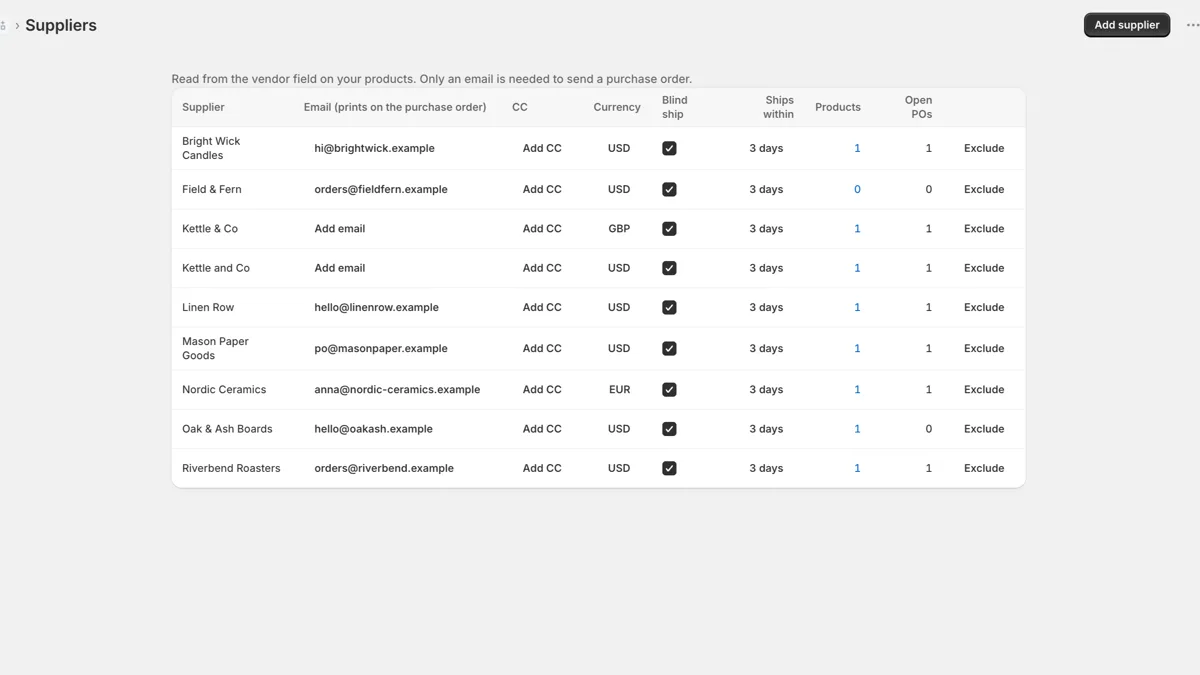This screenshot has width=1200, height=675.
Task: Toggle Blind ship for Bright Wick Candles
Action: click(669, 148)
